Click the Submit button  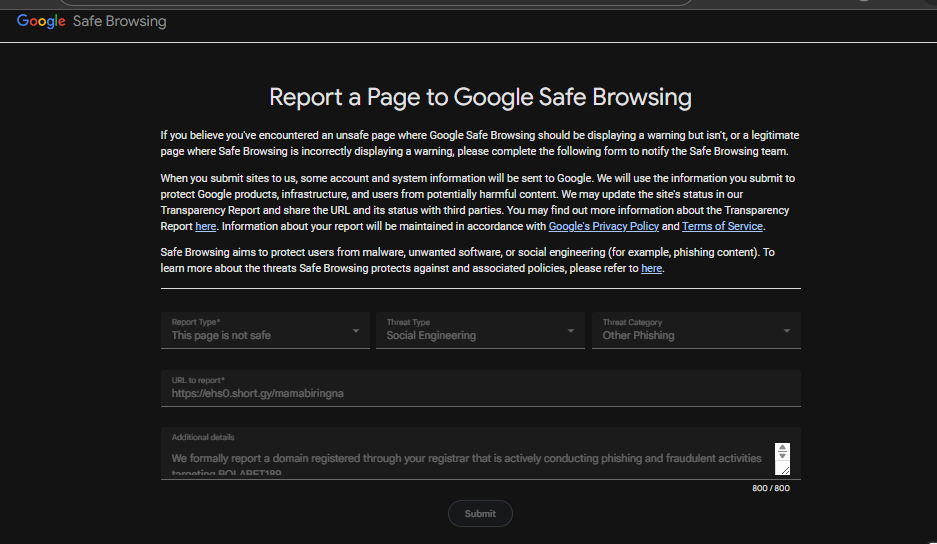(x=480, y=514)
